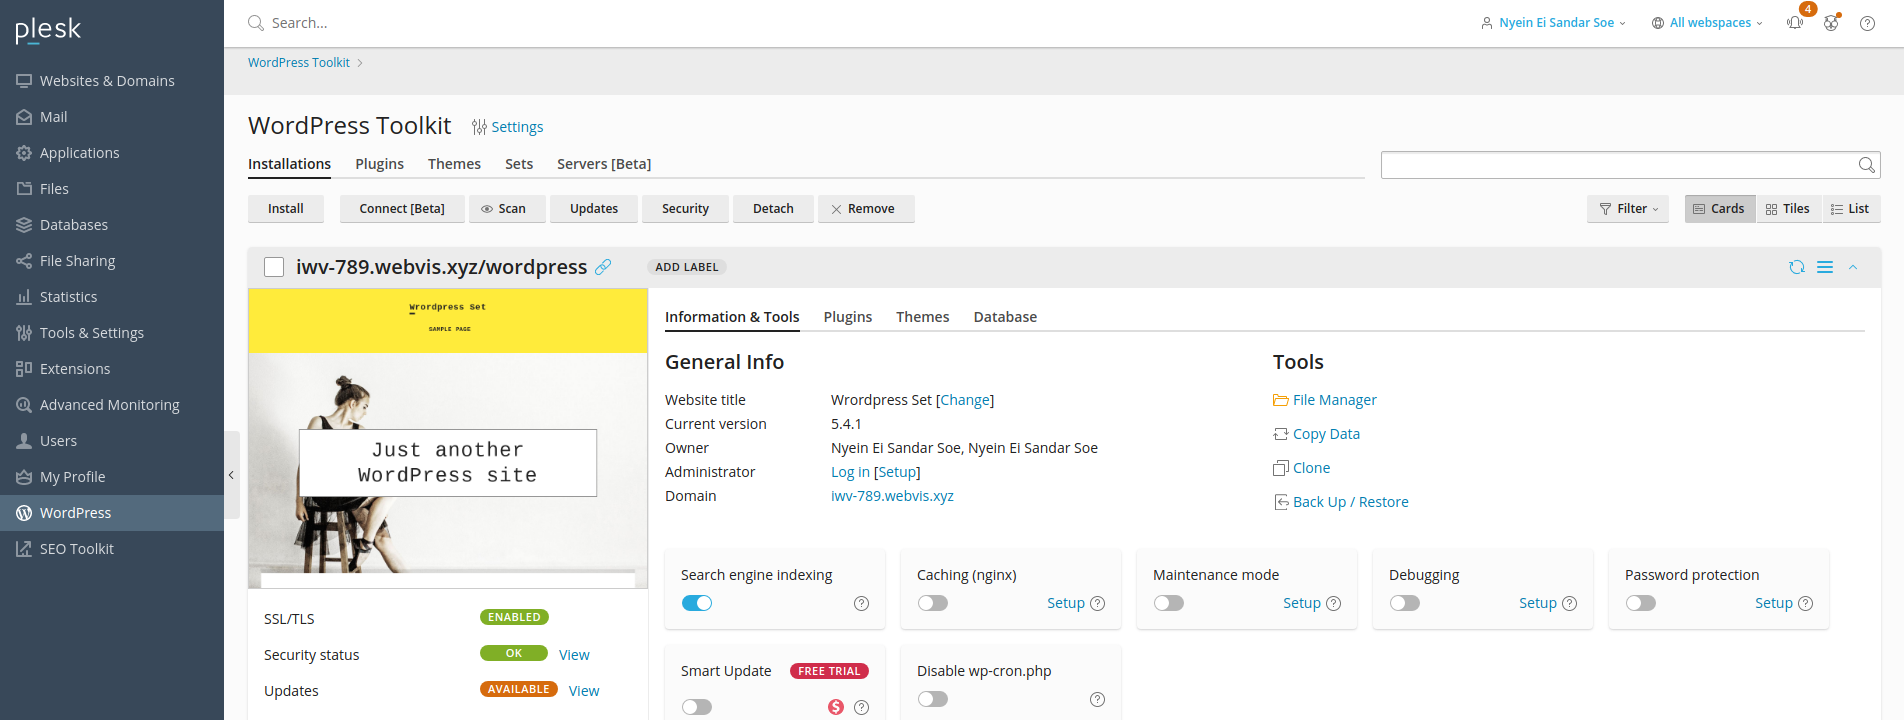This screenshot has height=720, width=1904.
Task: Click the notifications bell icon
Action: (1795, 23)
